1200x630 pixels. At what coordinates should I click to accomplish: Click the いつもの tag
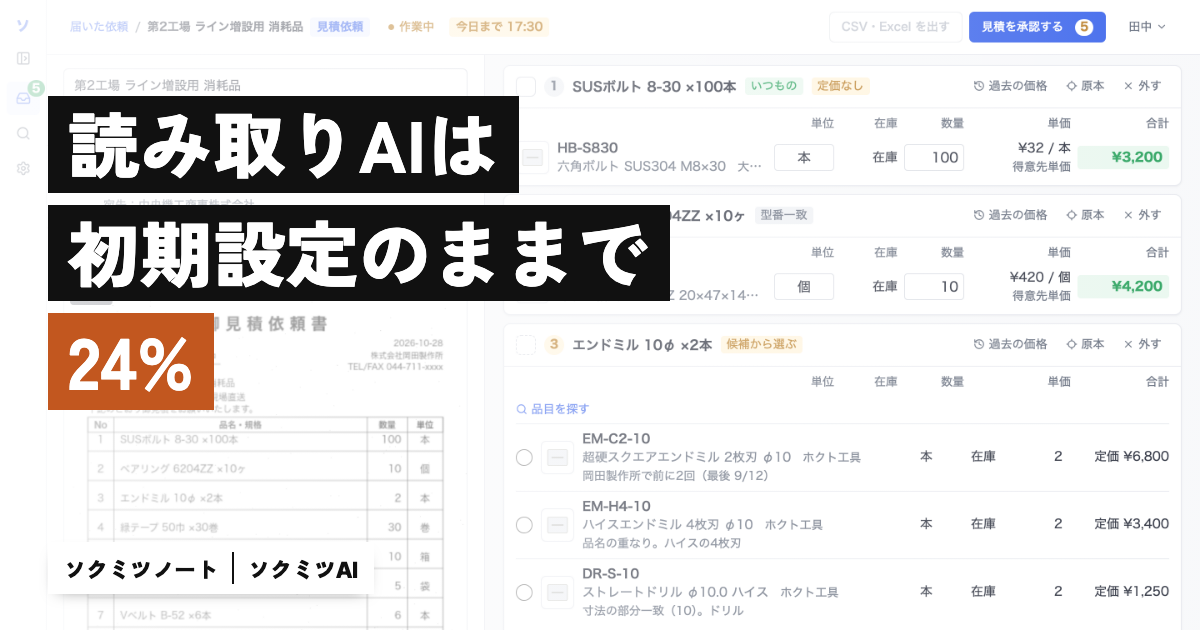774,86
